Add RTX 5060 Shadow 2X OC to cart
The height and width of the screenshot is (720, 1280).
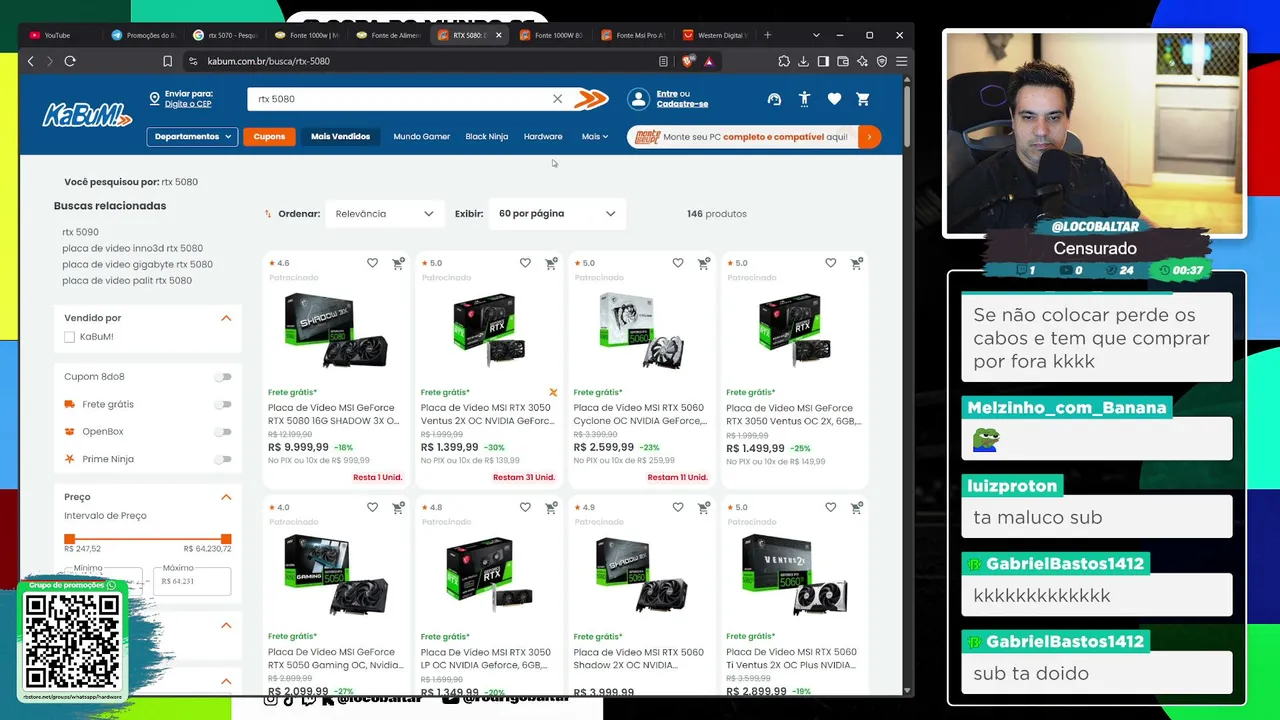[704, 507]
